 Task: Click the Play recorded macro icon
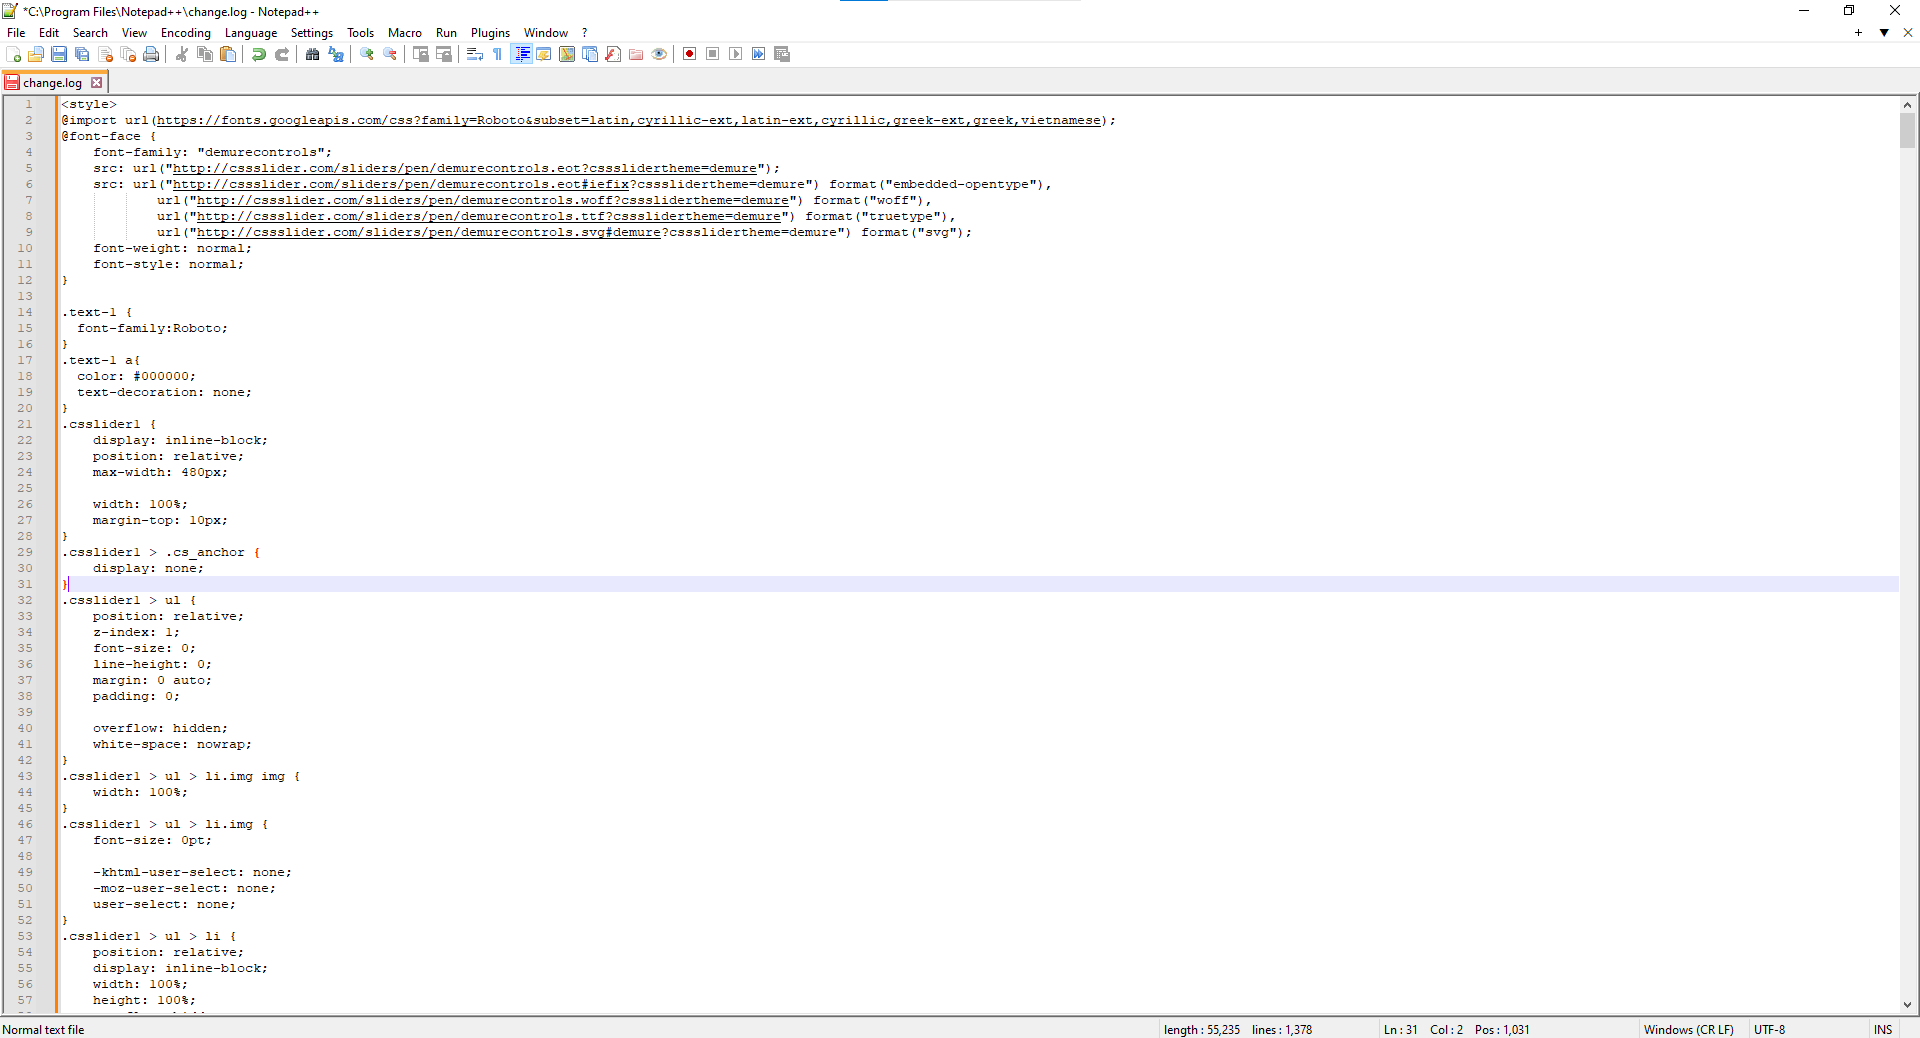[735, 54]
